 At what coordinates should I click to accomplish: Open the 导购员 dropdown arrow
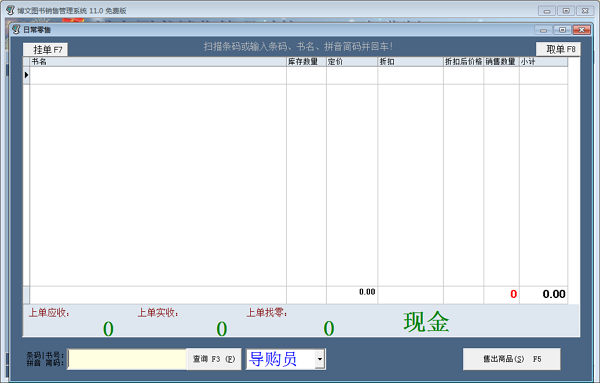coord(320,359)
